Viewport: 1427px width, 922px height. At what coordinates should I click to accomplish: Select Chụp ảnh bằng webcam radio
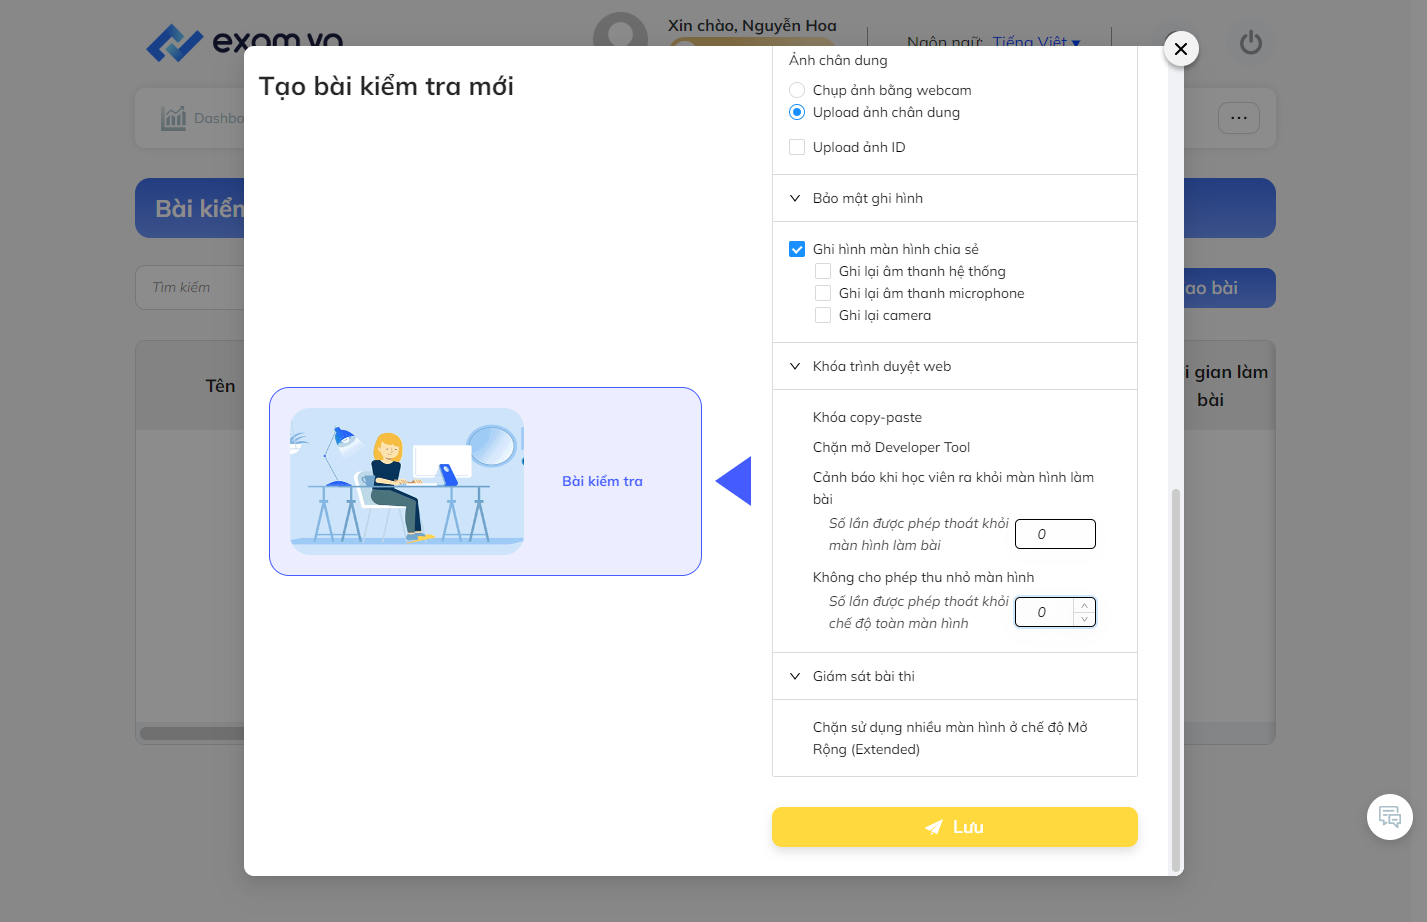click(x=797, y=90)
